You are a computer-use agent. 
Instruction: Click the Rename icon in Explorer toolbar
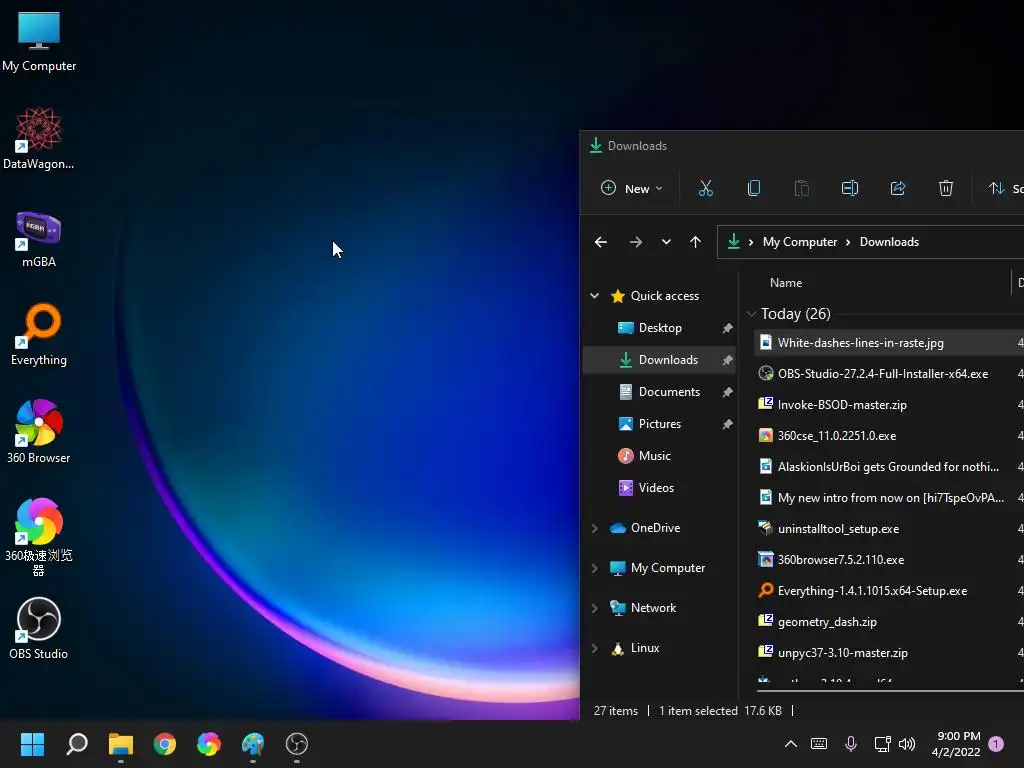[850, 189]
